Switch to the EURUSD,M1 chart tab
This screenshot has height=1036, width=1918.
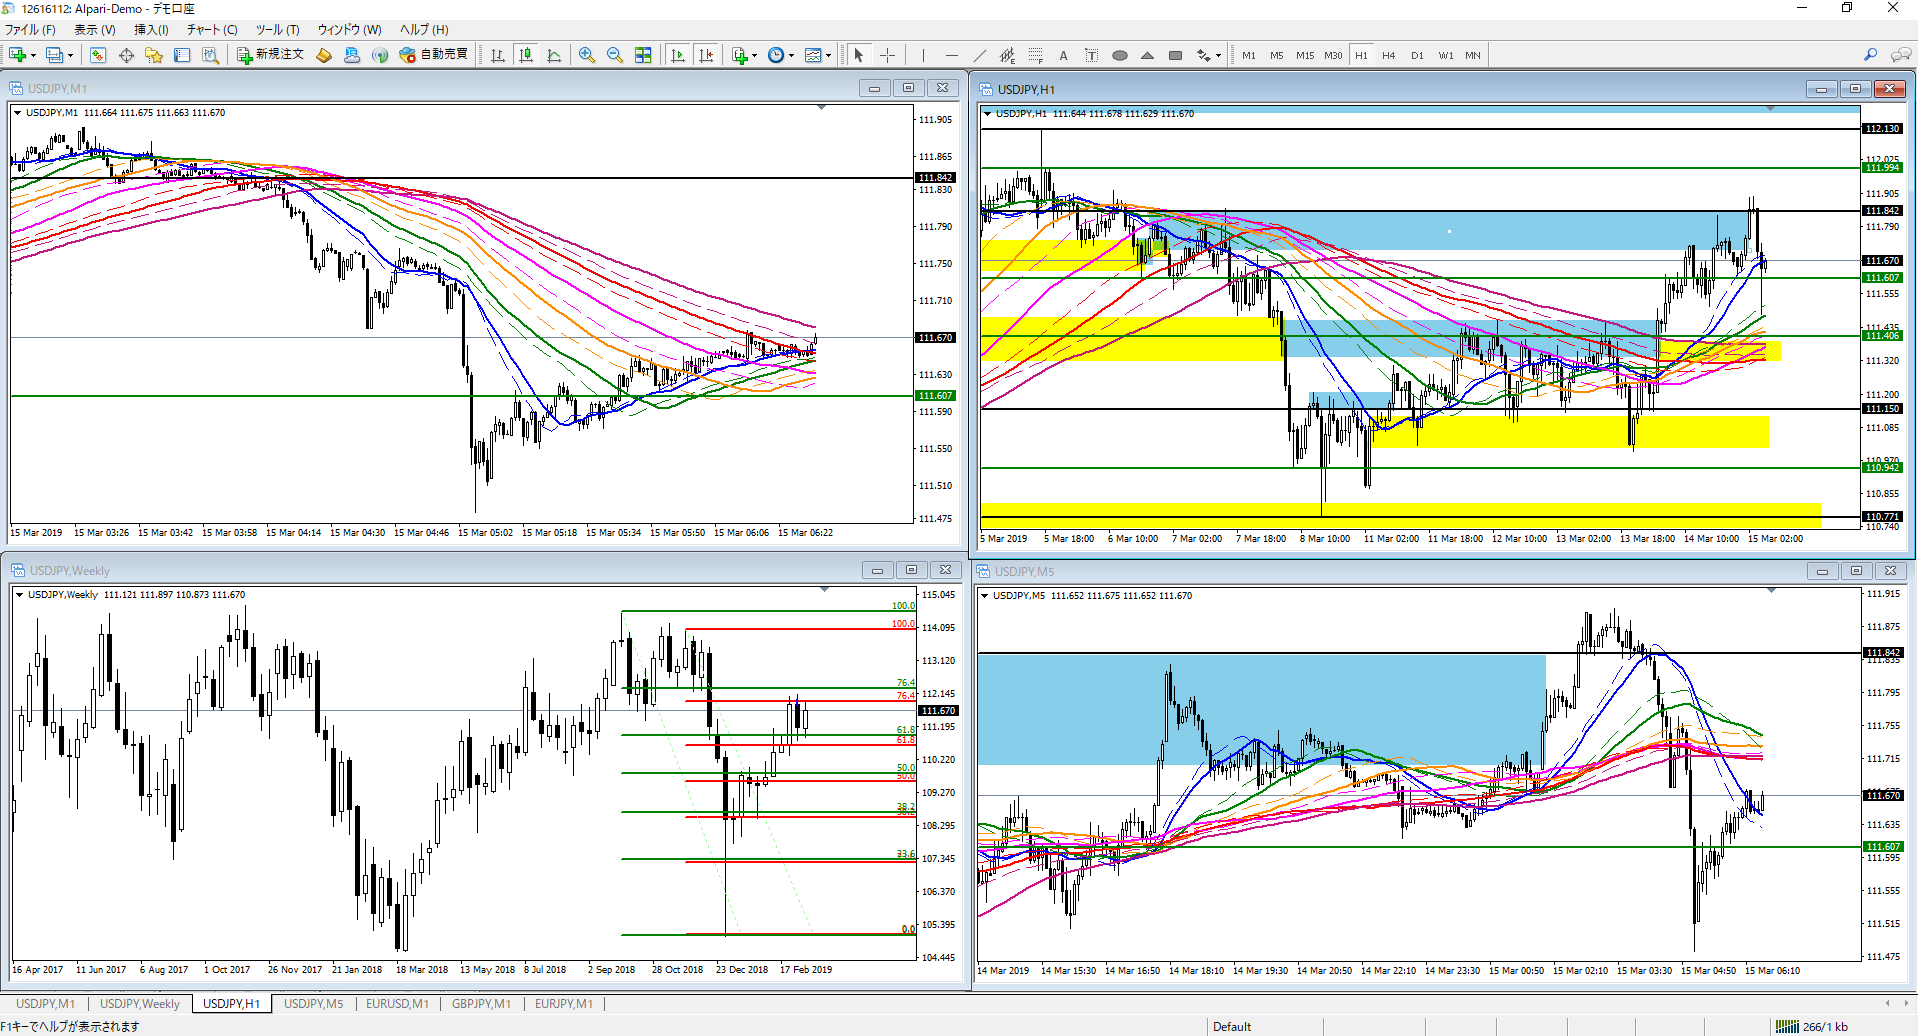coord(397,1004)
